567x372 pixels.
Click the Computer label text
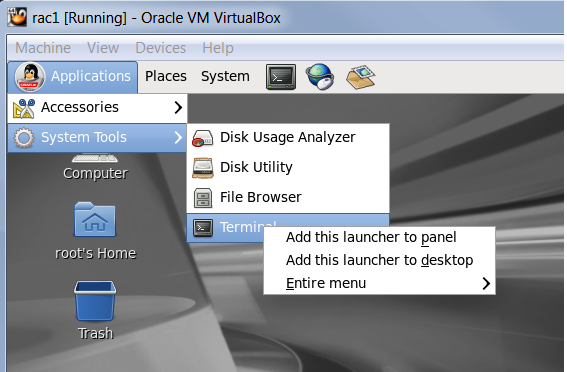tap(95, 174)
